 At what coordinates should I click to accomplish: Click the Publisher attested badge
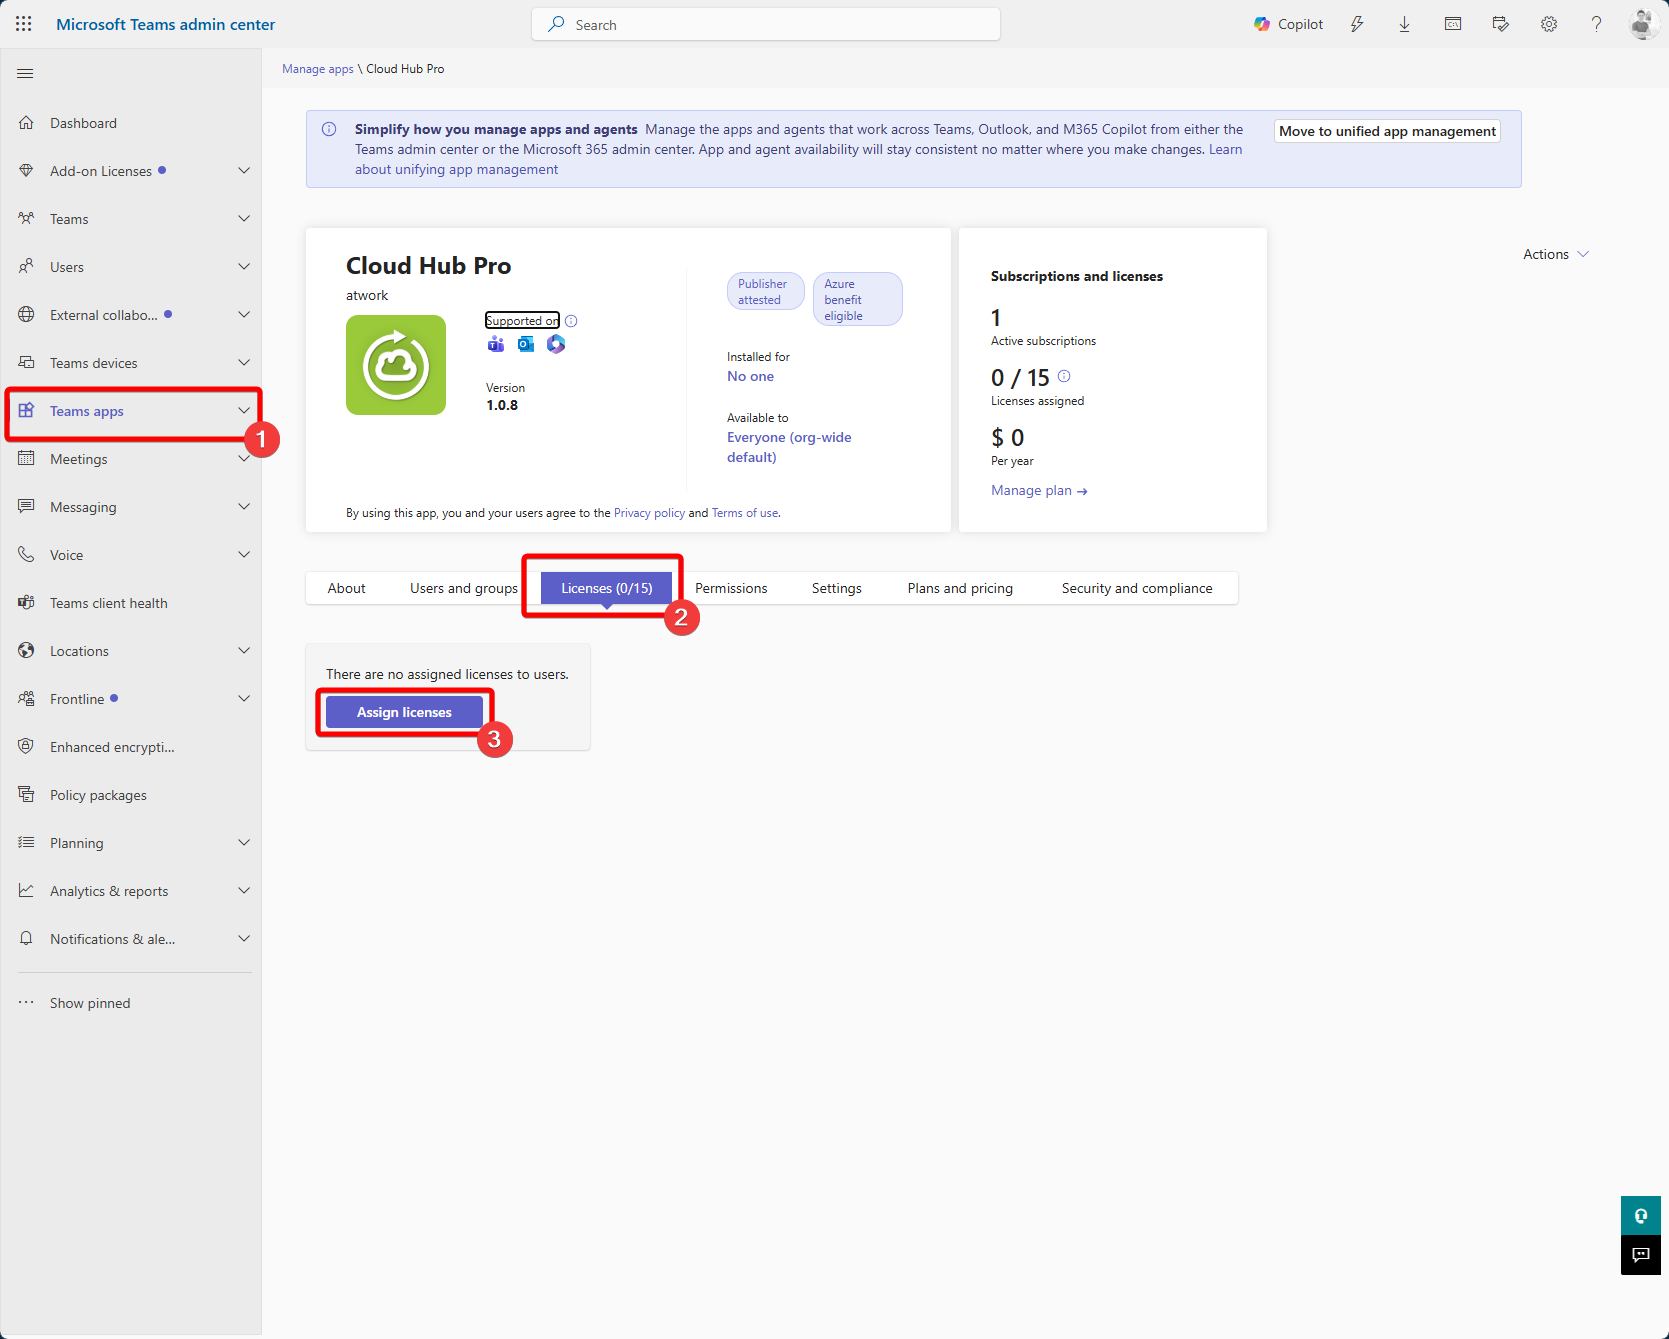coord(765,291)
